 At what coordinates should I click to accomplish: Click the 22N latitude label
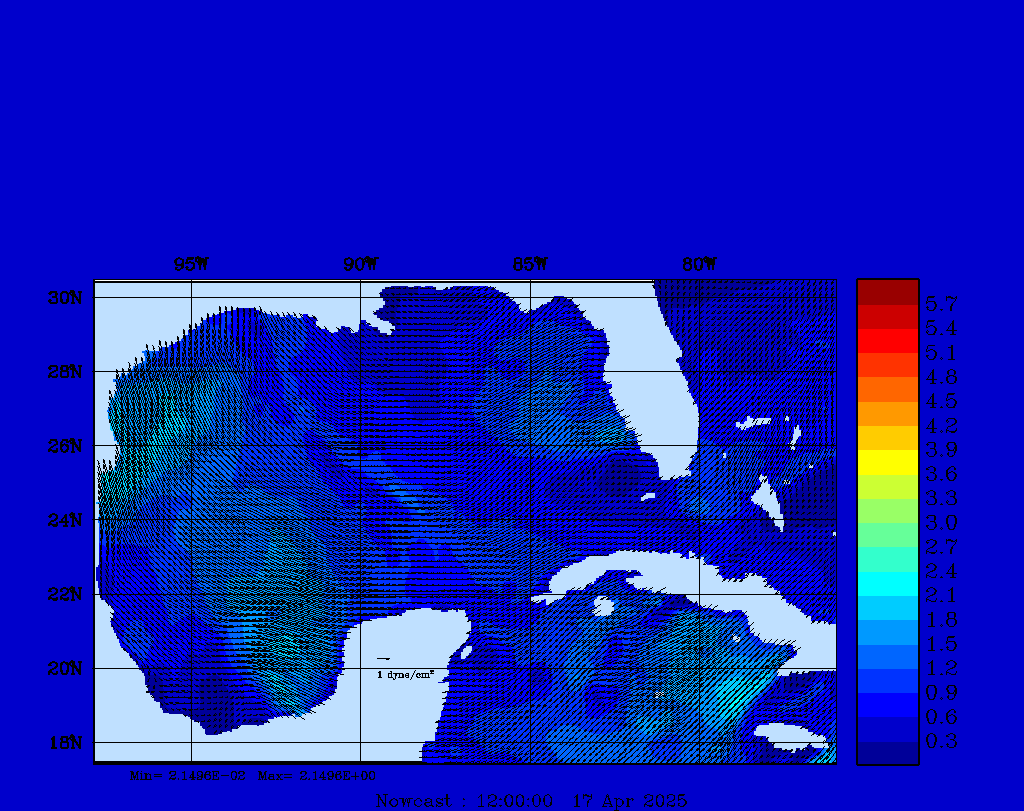tap(67, 594)
